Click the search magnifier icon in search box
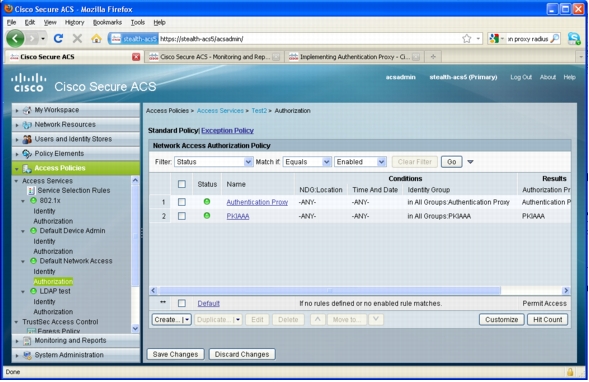The image size is (589, 382). click(555, 38)
